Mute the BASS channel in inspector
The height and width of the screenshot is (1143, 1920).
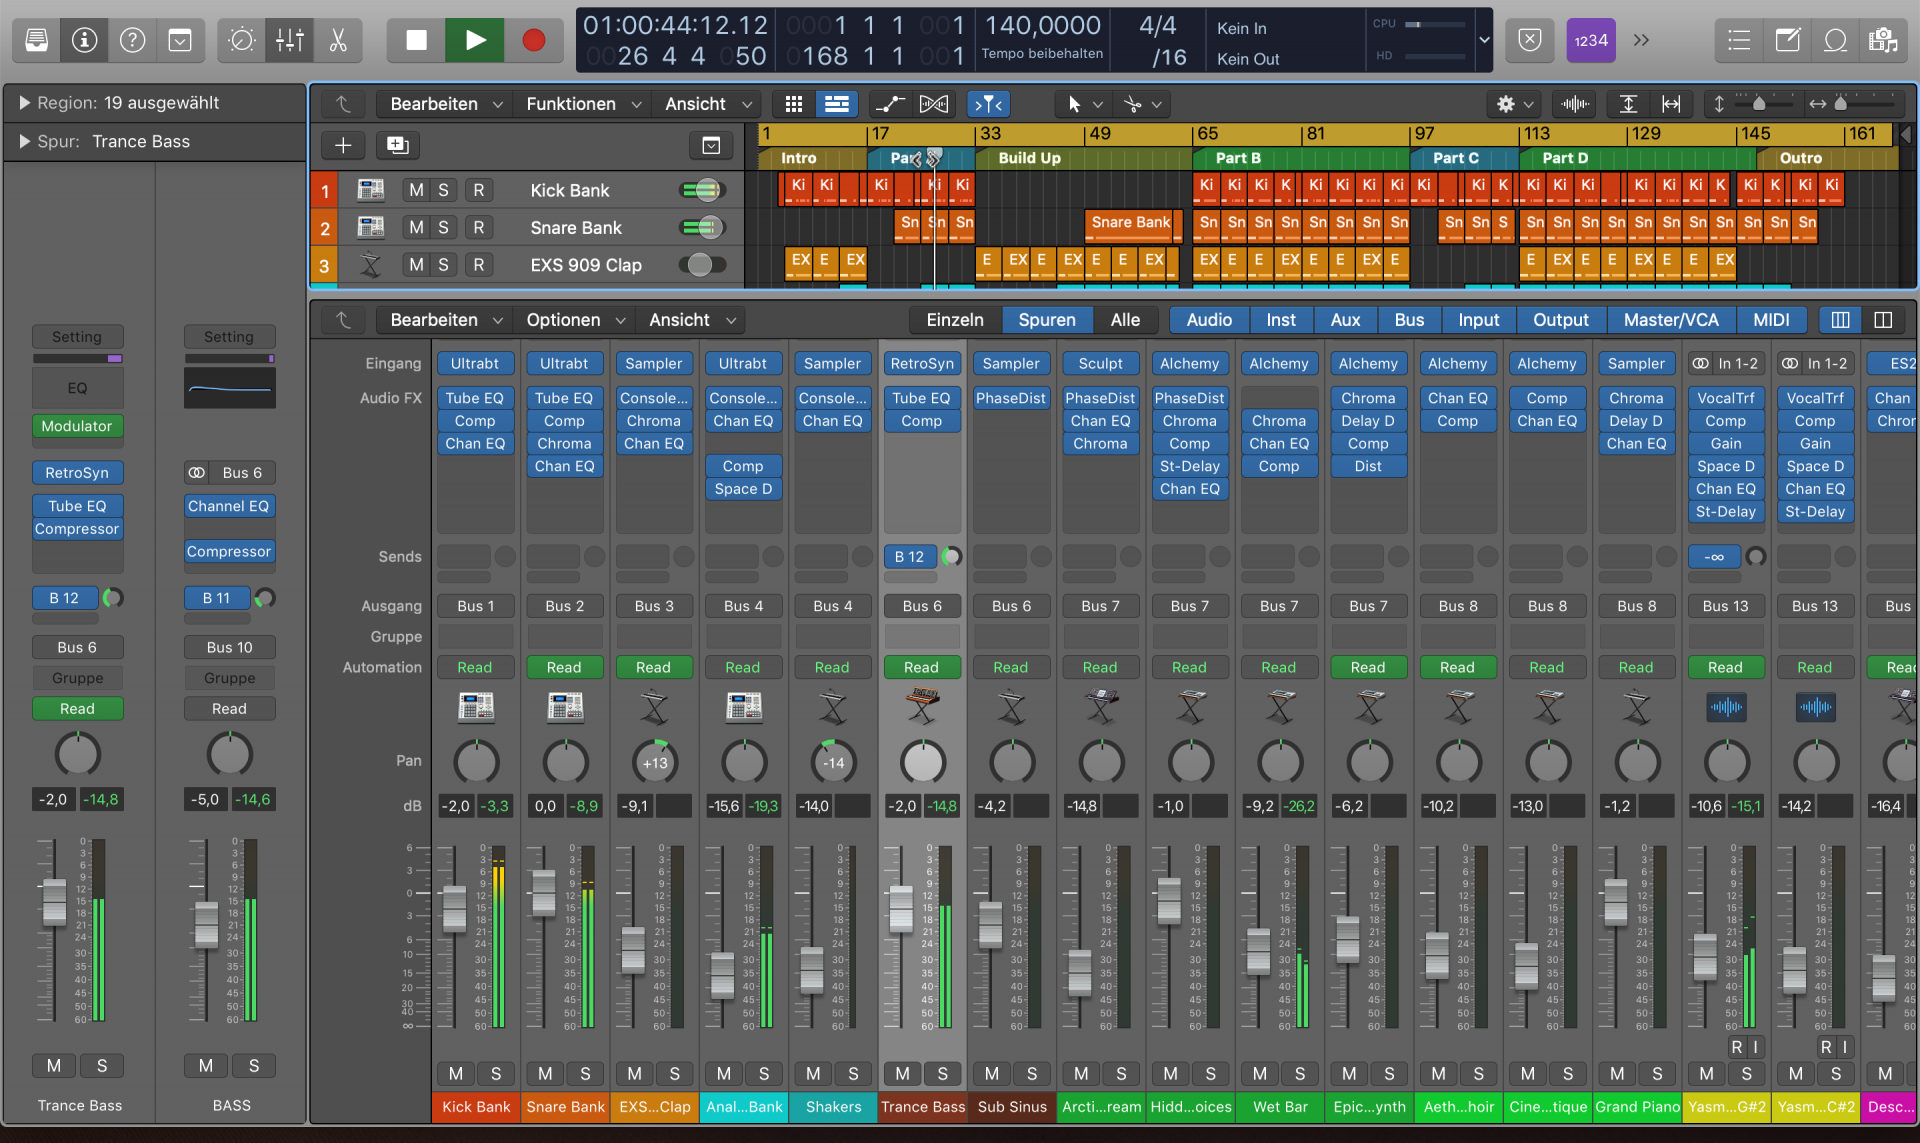coord(206,1066)
